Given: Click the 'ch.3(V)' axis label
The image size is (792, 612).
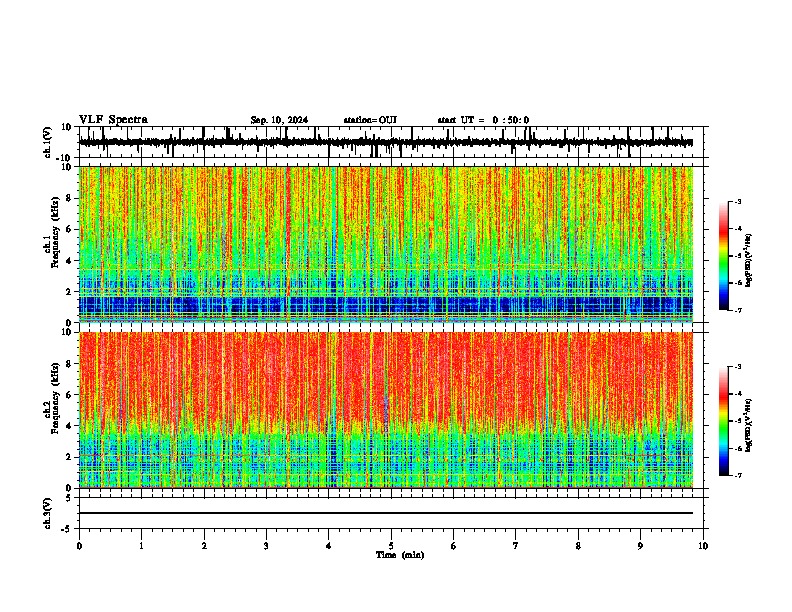Looking at the screenshot, I should [48, 513].
